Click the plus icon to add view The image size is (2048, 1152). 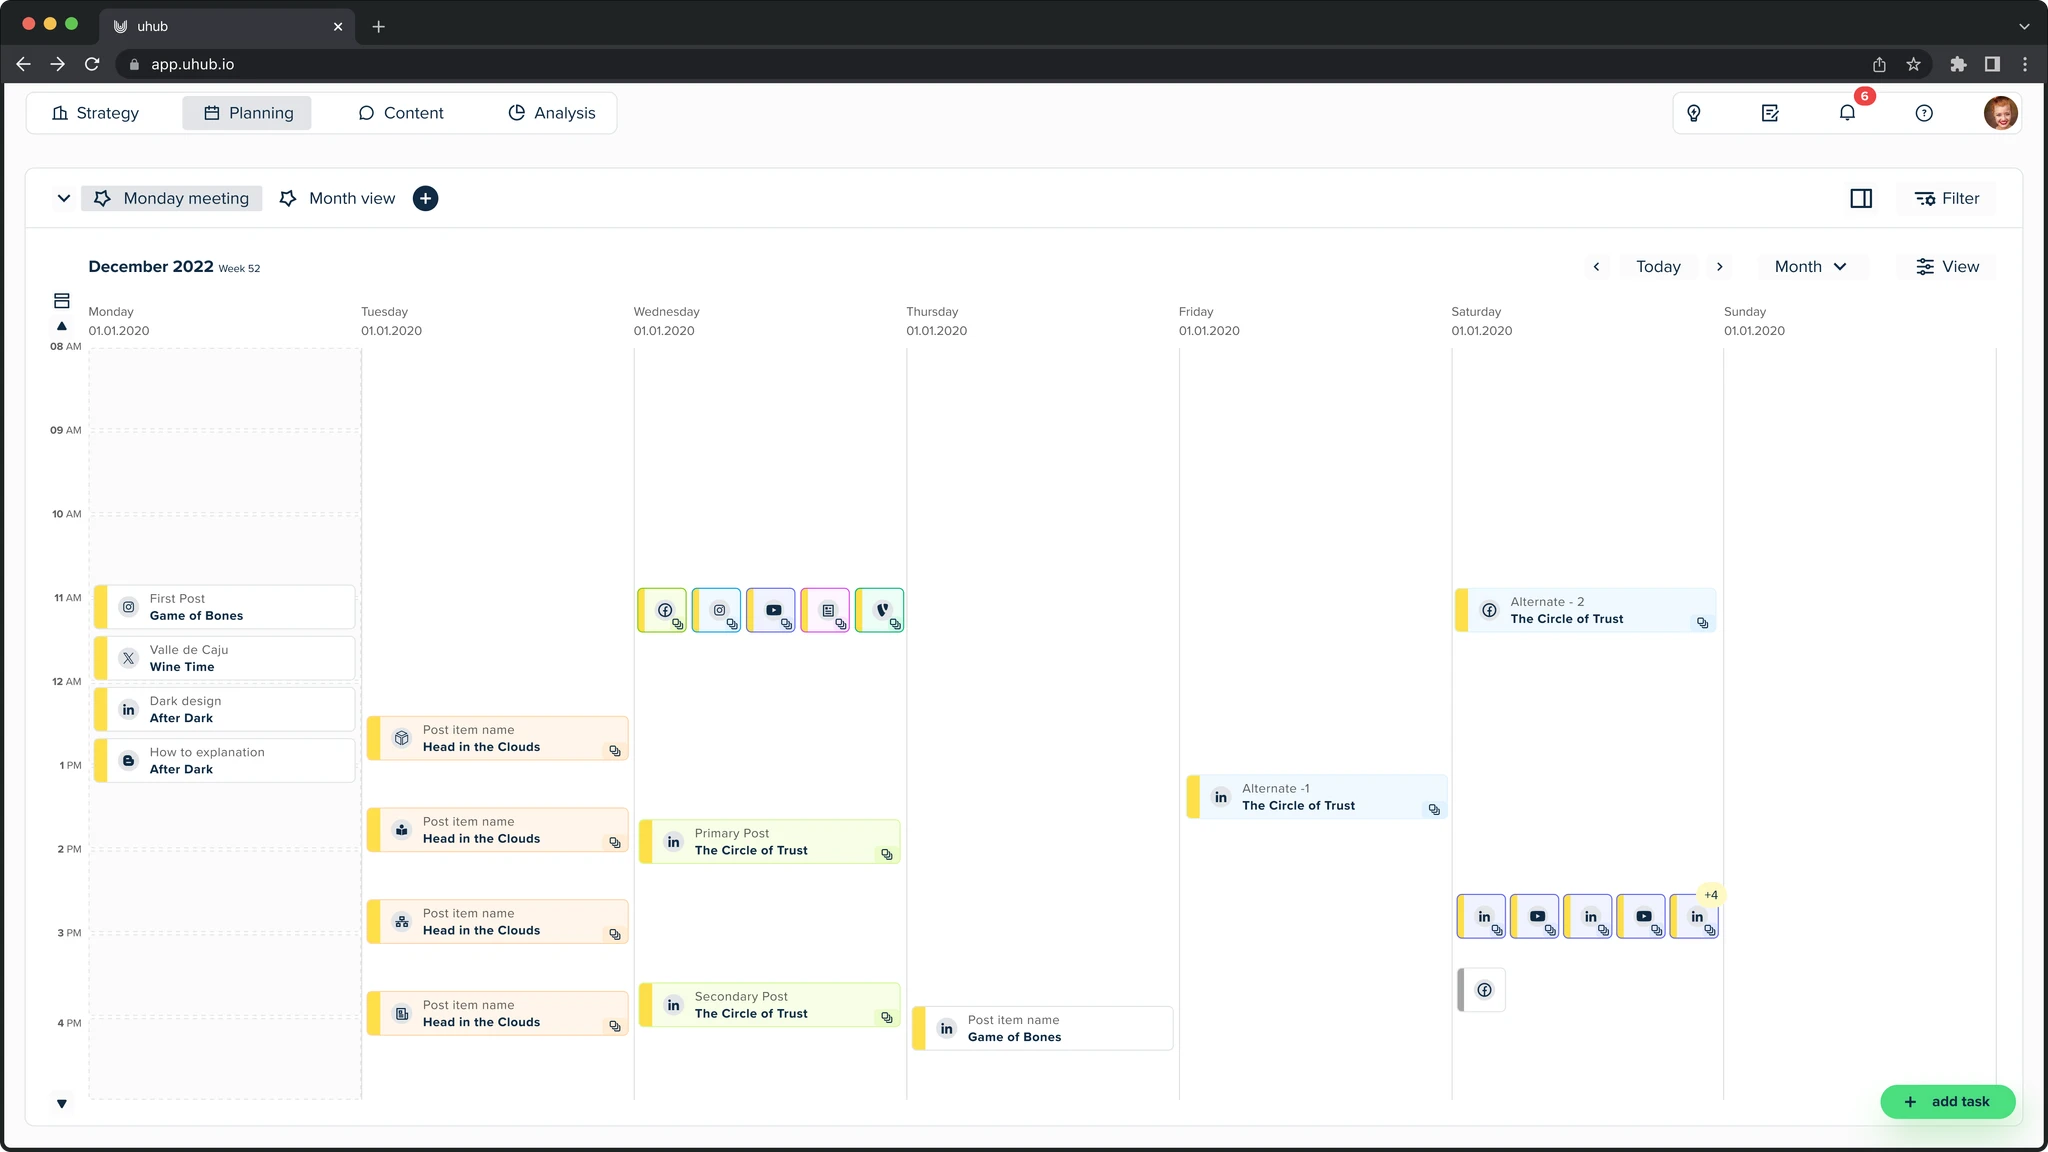425,198
